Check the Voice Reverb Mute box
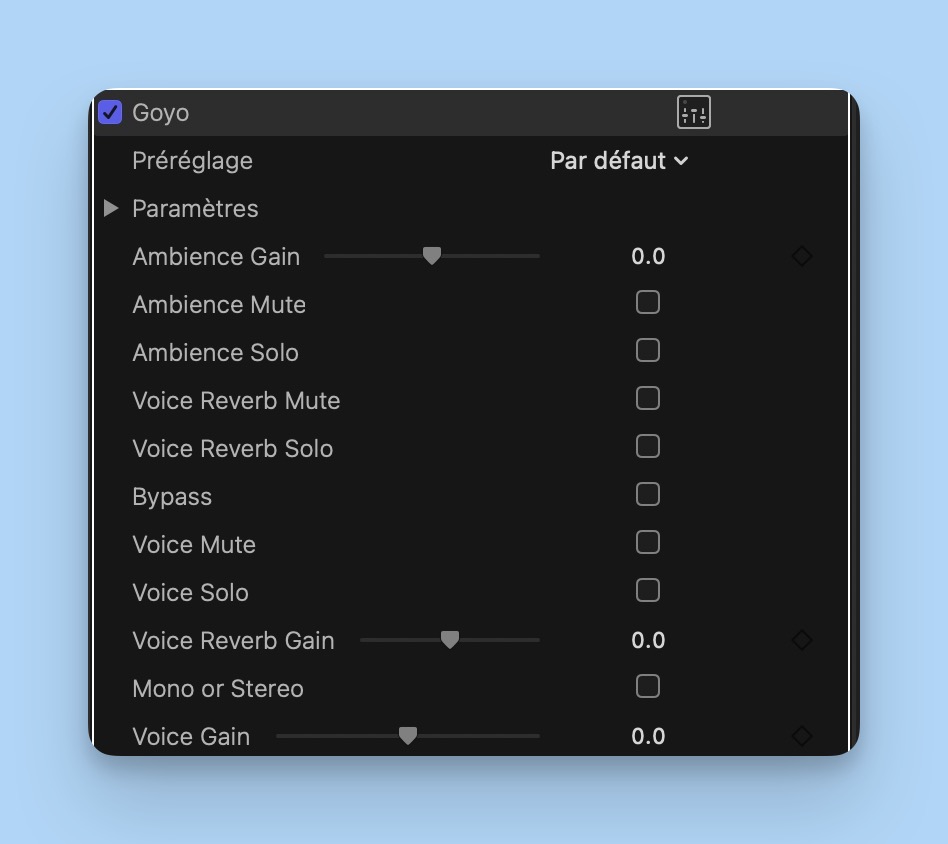This screenshot has width=948, height=844. click(x=648, y=398)
